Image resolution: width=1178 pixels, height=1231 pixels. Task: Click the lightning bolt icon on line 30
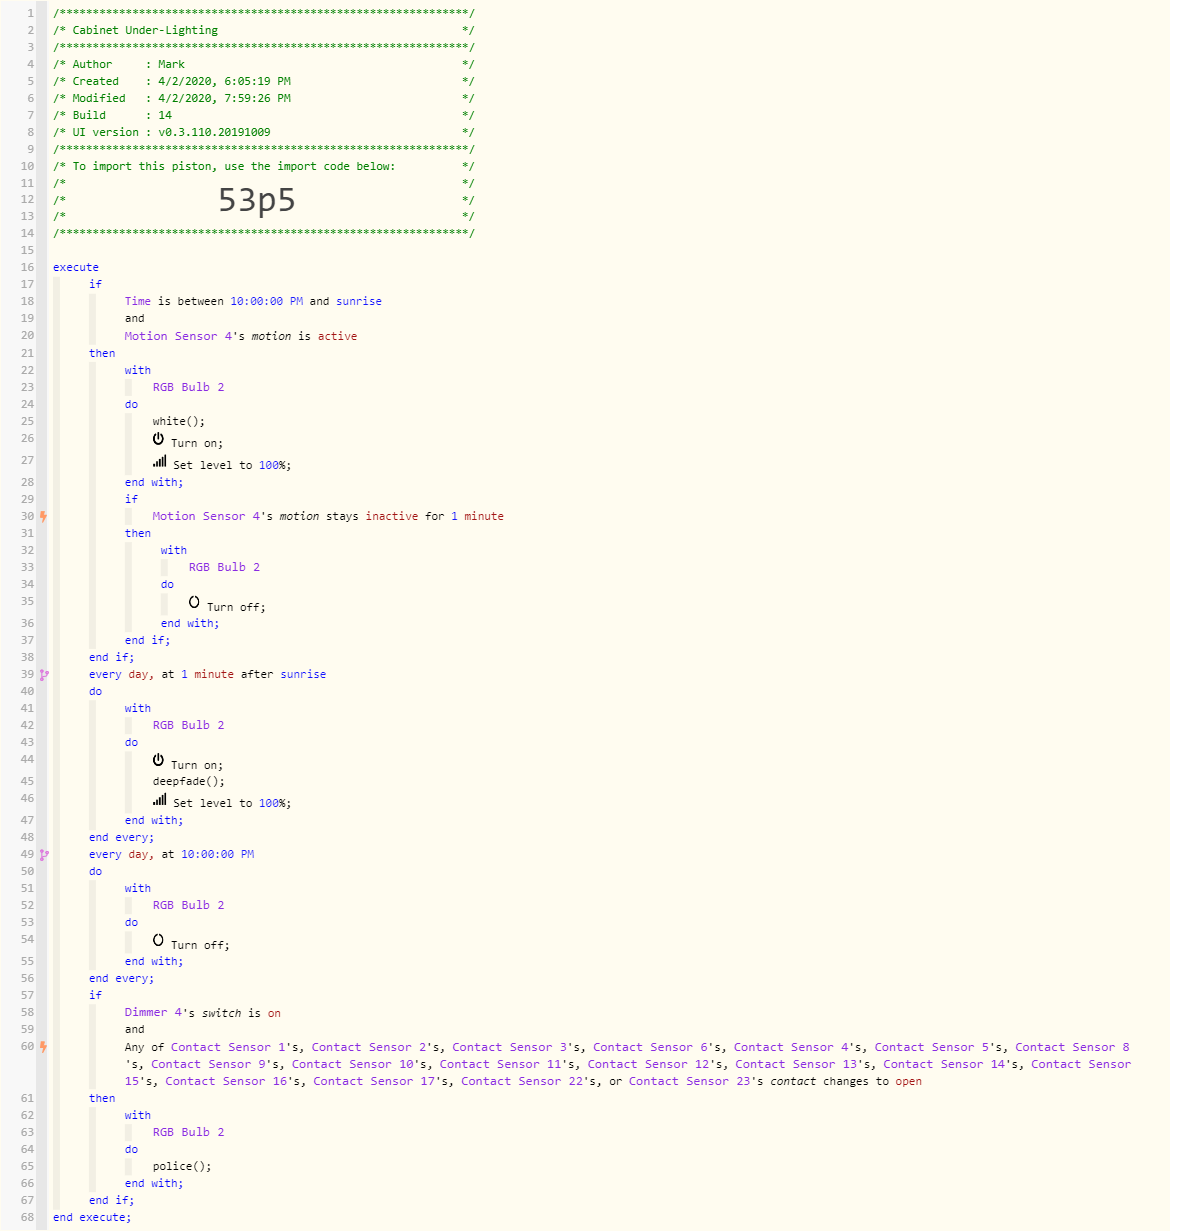pyautogui.click(x=43, y=516)
